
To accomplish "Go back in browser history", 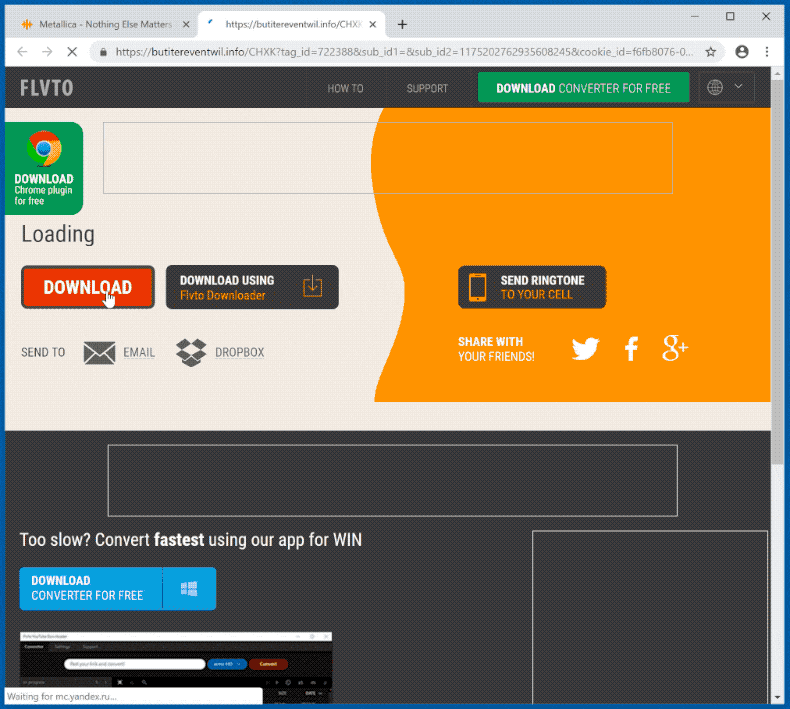I will tap(22, 52).
